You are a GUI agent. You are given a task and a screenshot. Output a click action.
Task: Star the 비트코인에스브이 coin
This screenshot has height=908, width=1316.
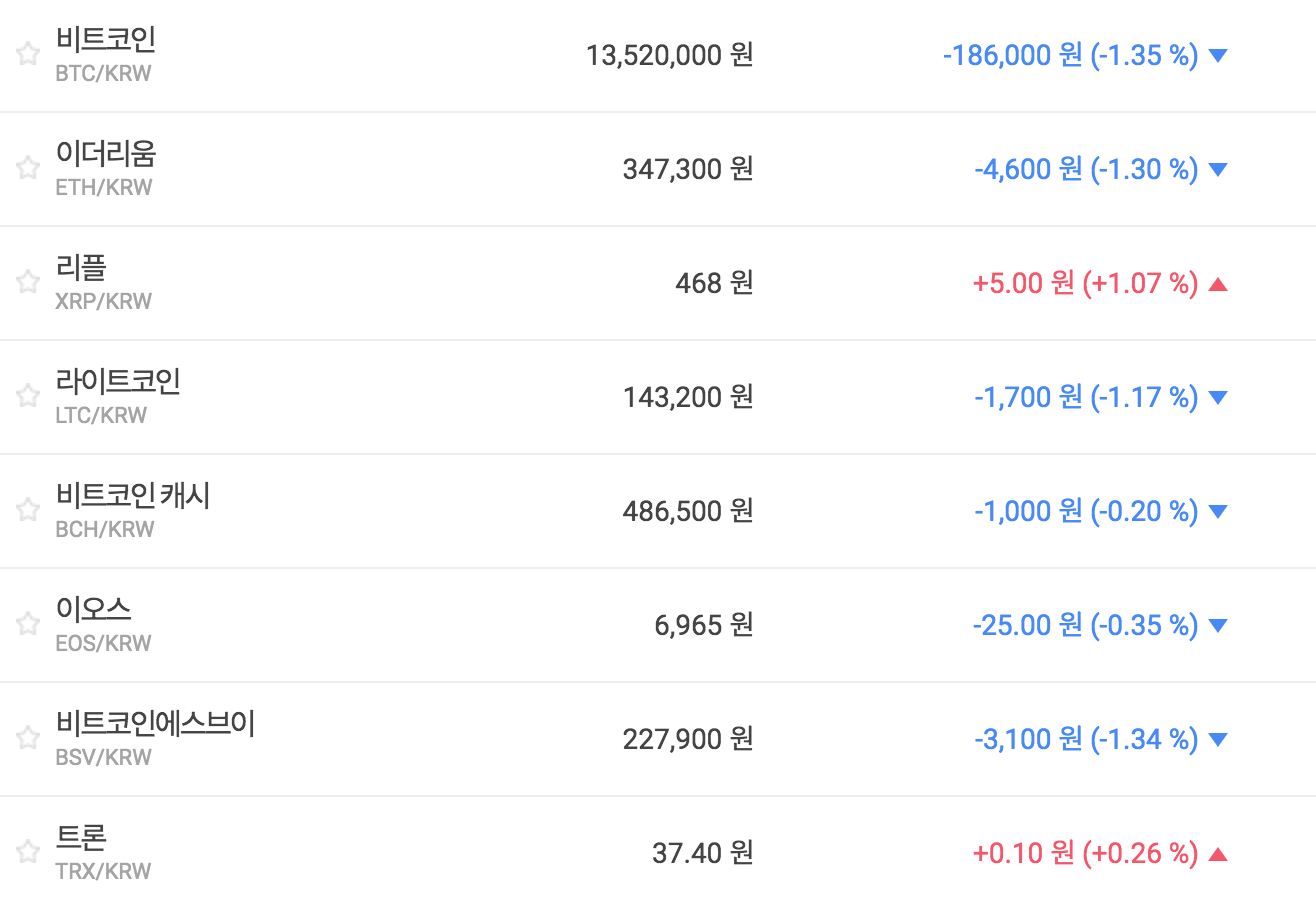click(x=27, y=739)
